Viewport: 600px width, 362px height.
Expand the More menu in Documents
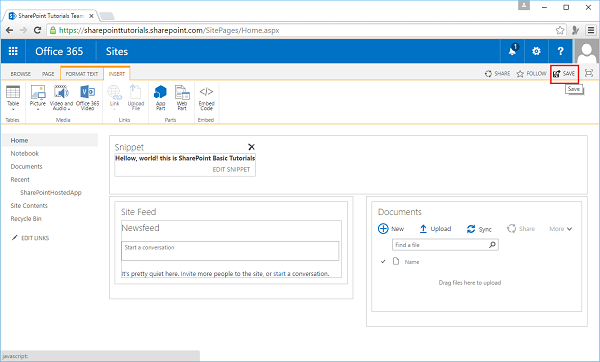click(561, 229)
